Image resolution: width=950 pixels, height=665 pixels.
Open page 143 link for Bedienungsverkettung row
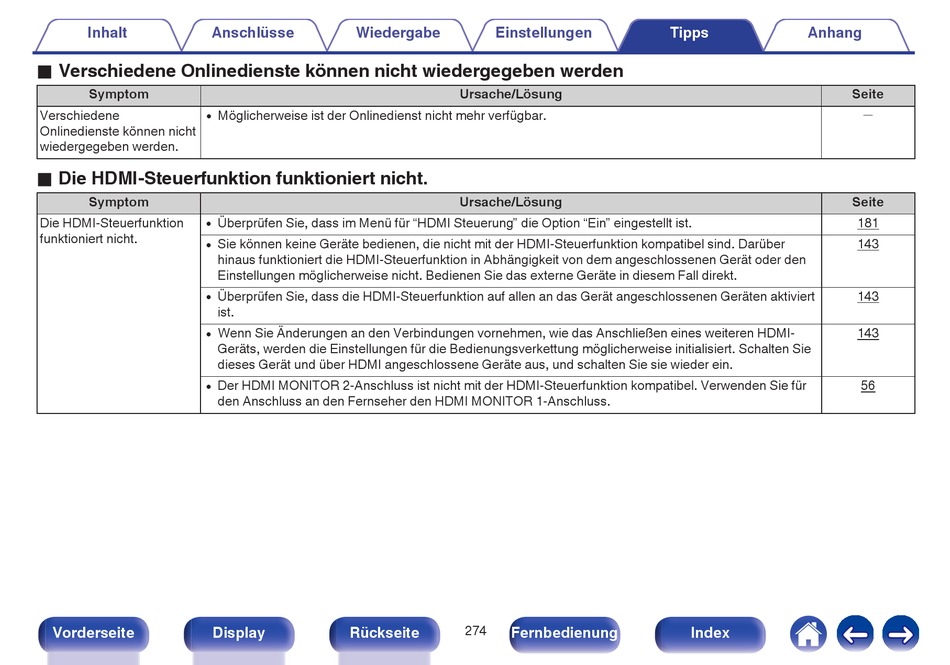[x=868, y=334]
